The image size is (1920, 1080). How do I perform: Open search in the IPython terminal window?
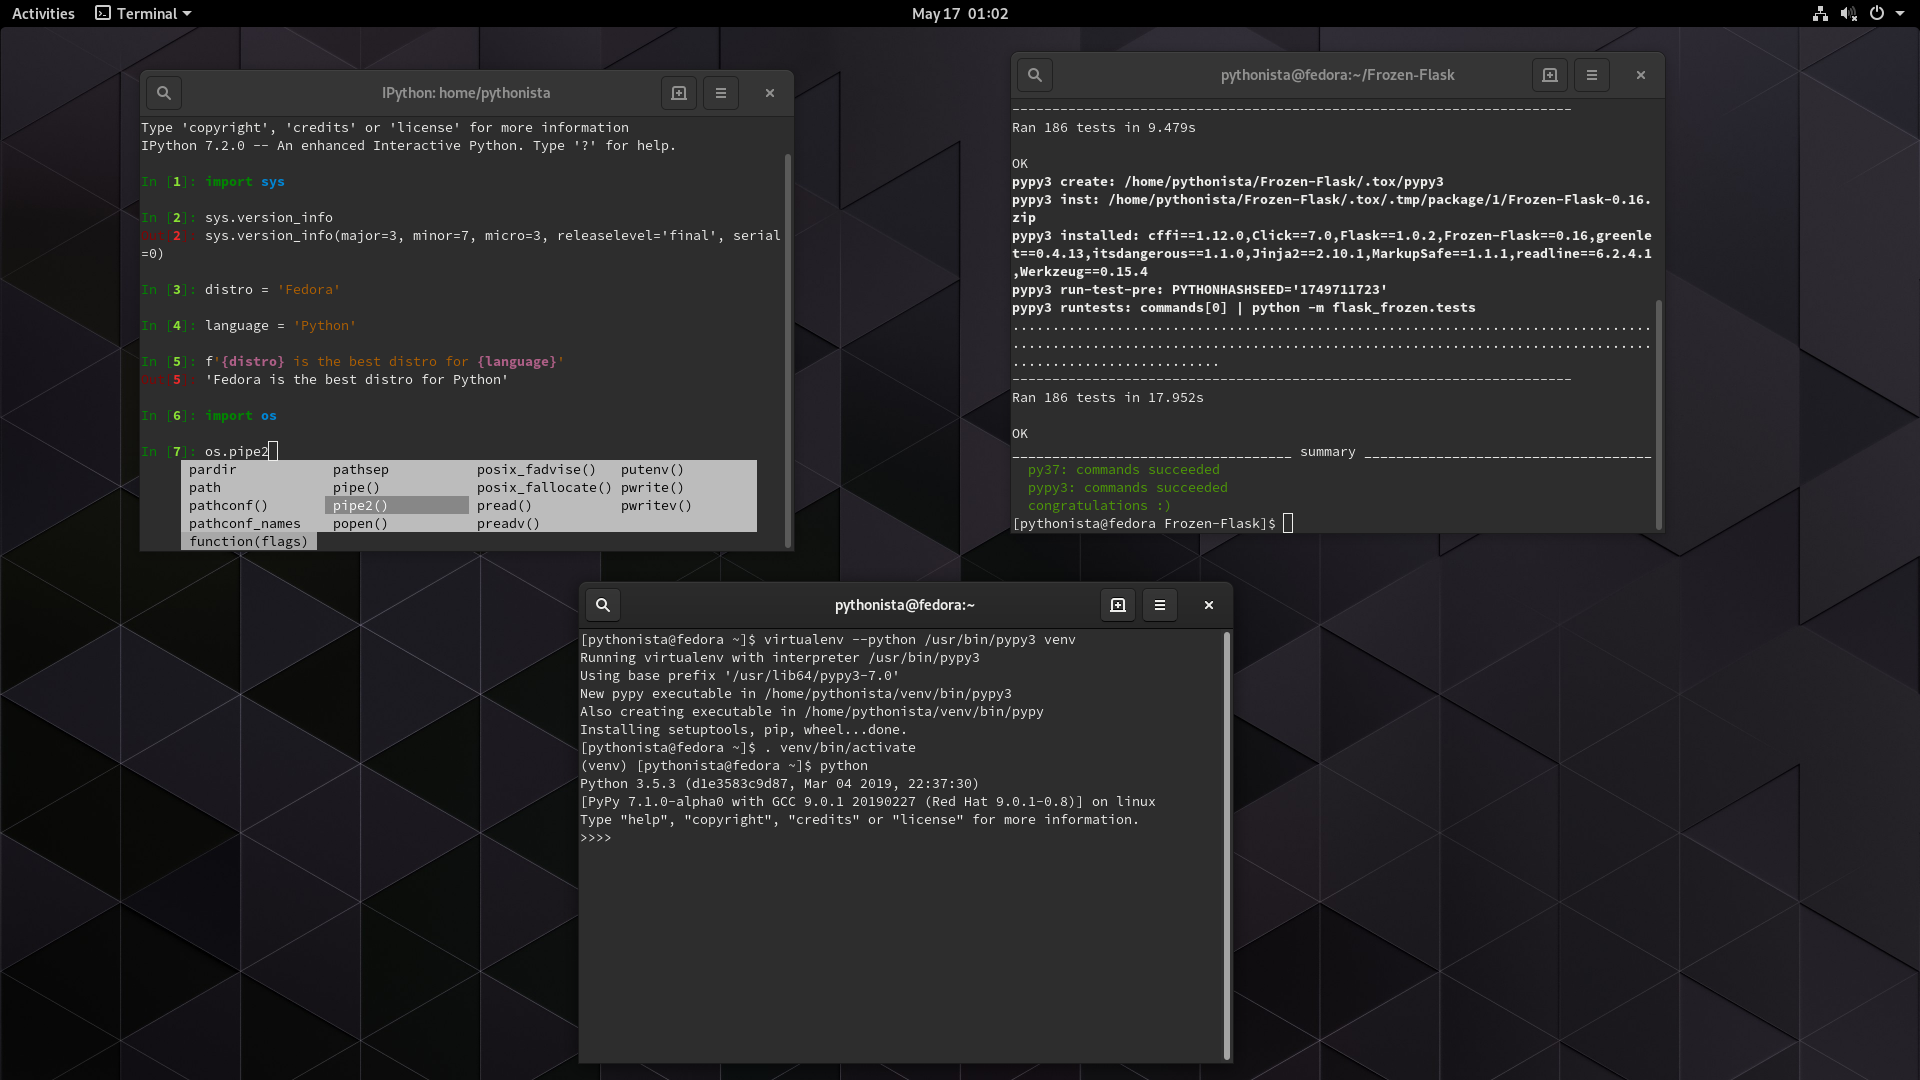click(164, 93)
